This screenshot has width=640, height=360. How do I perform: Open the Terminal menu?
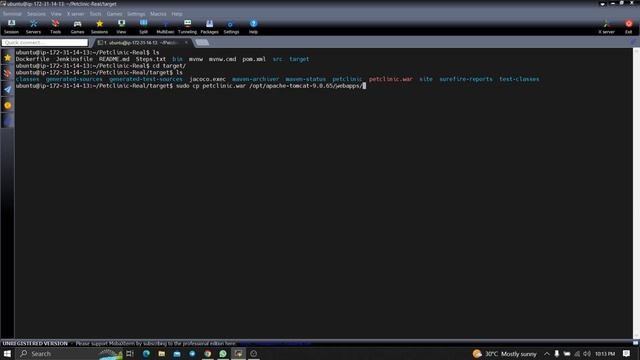click(12, 14)
